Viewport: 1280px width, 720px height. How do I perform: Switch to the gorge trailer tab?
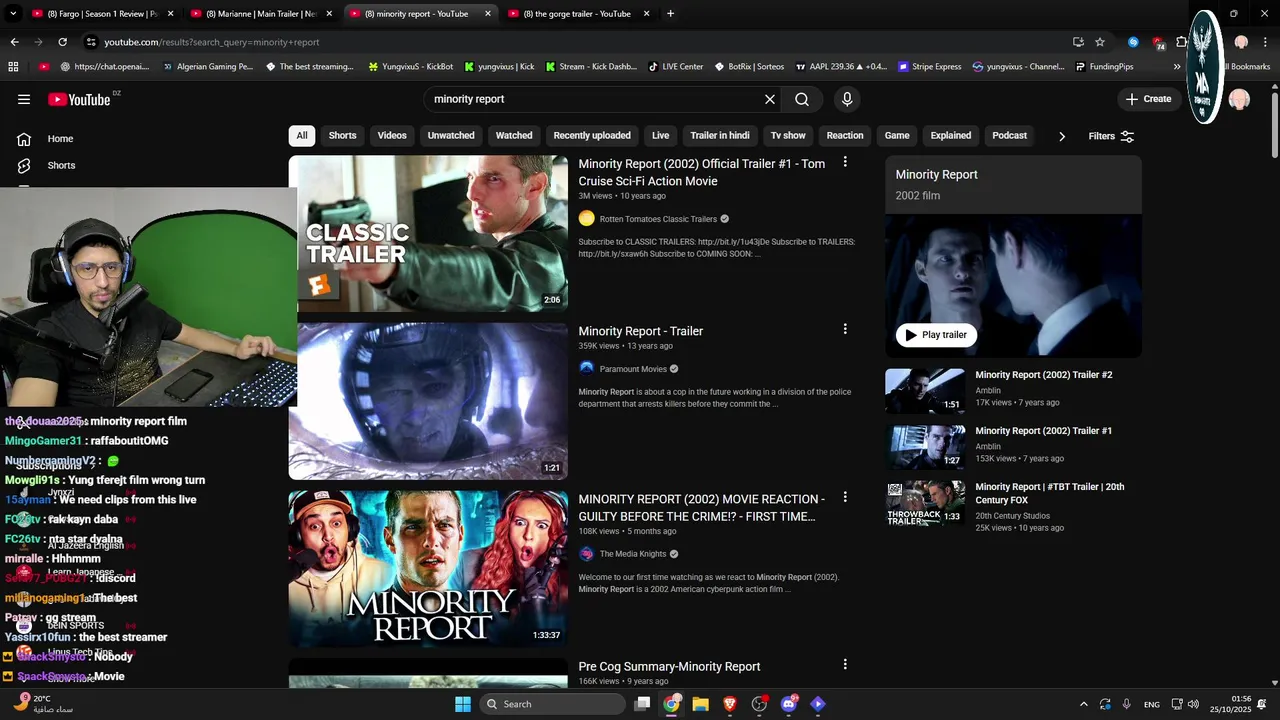point(578,13)
